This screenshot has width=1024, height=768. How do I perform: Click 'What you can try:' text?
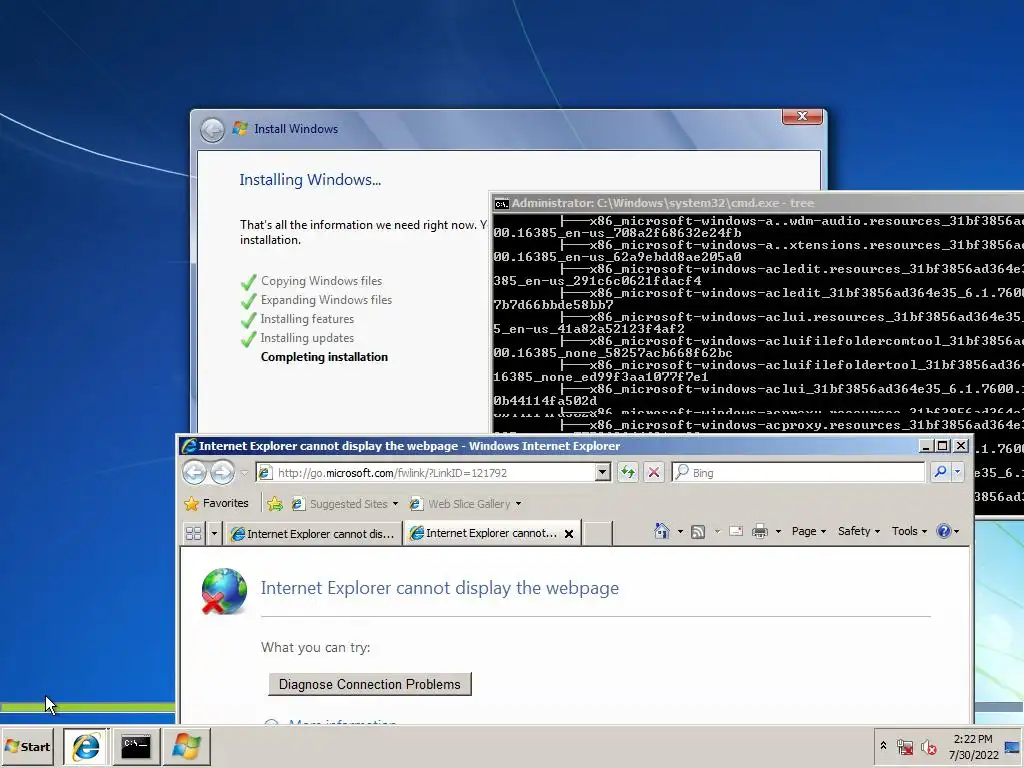pos(315,647)
